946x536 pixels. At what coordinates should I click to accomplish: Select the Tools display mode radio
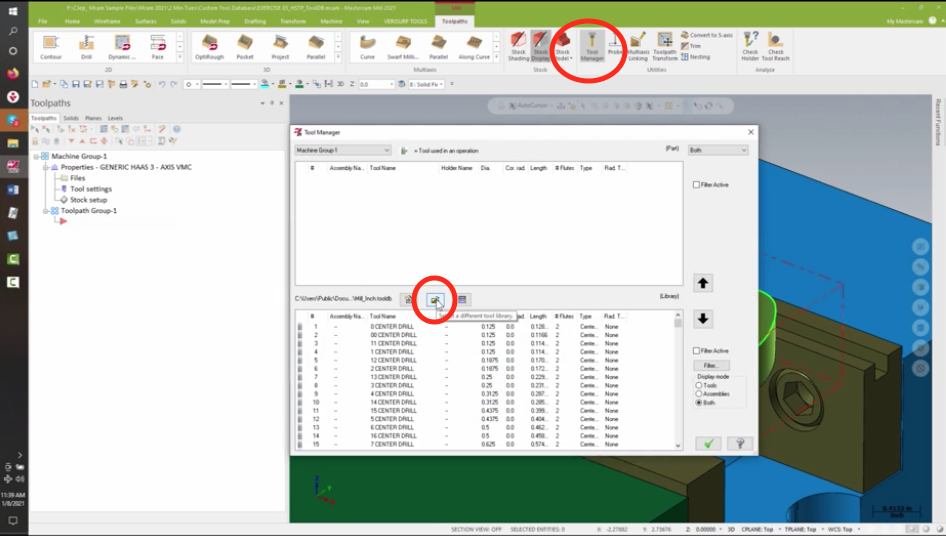click(699, 385)
